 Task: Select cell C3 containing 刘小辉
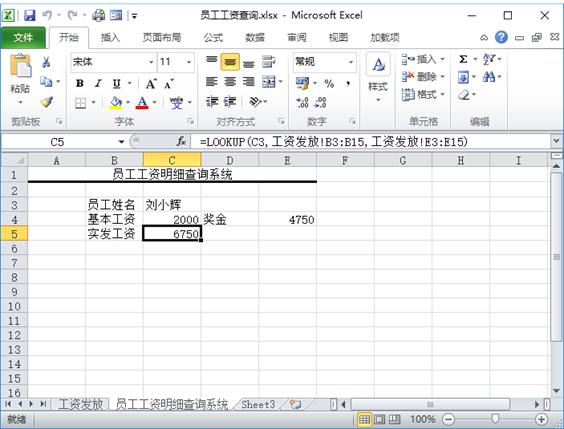(x=172, y=205)
